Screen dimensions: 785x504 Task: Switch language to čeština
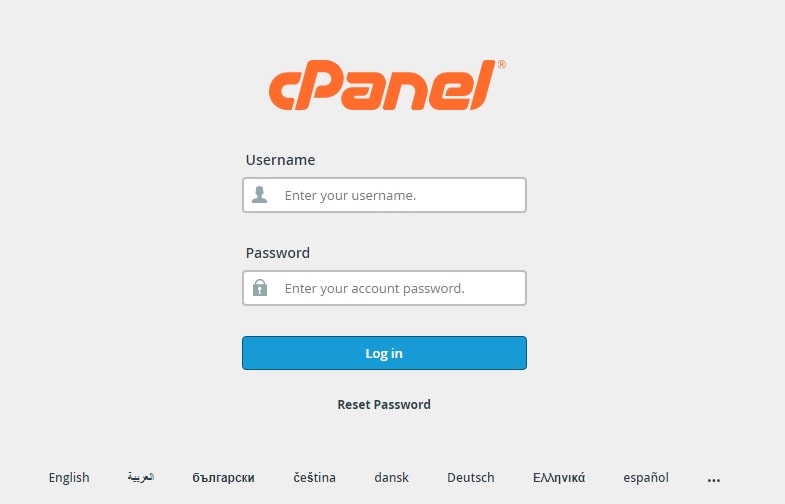pos(315,478)
